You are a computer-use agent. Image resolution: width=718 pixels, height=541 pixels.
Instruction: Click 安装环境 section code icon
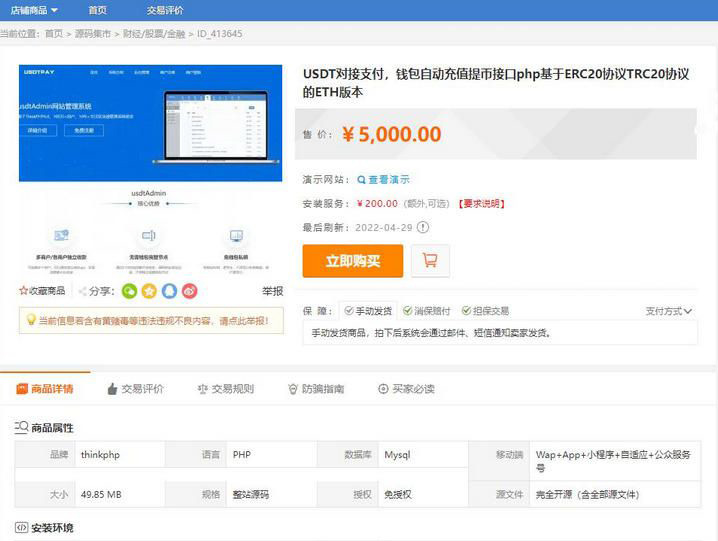(x=21, y=528)
